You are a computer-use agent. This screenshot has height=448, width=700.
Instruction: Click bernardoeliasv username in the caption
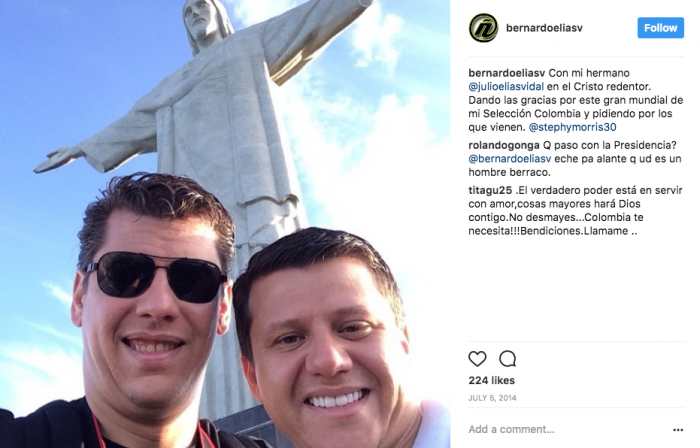(x=507, y=73)
